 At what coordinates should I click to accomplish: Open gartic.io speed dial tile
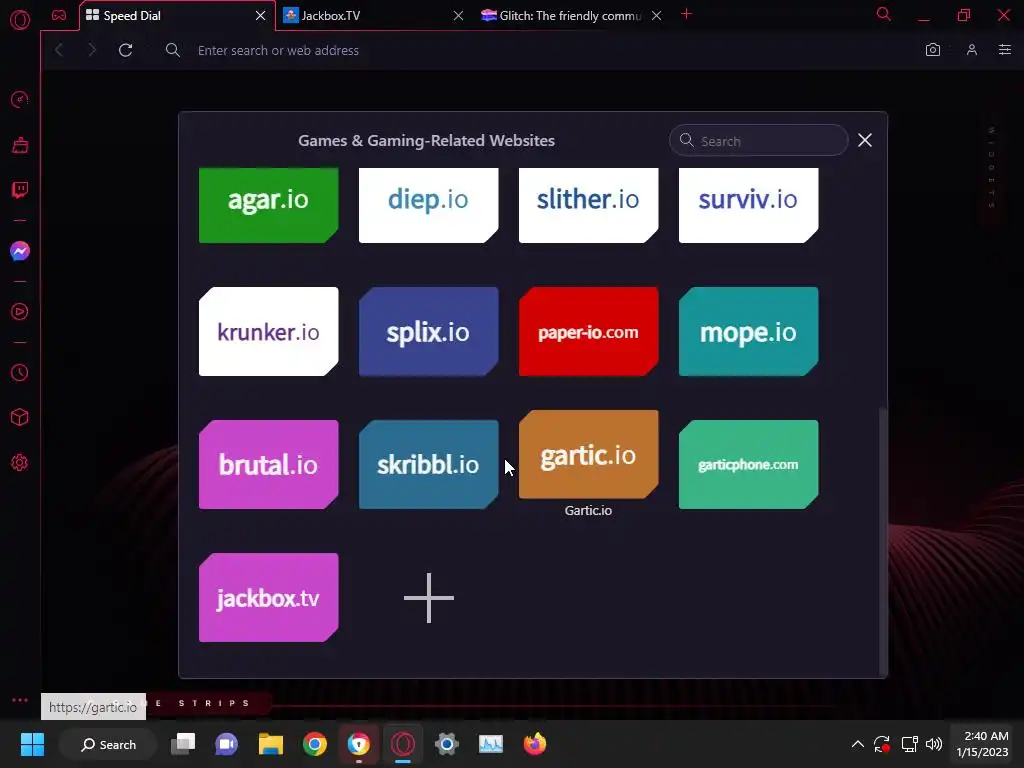click(x=588, y=455)
